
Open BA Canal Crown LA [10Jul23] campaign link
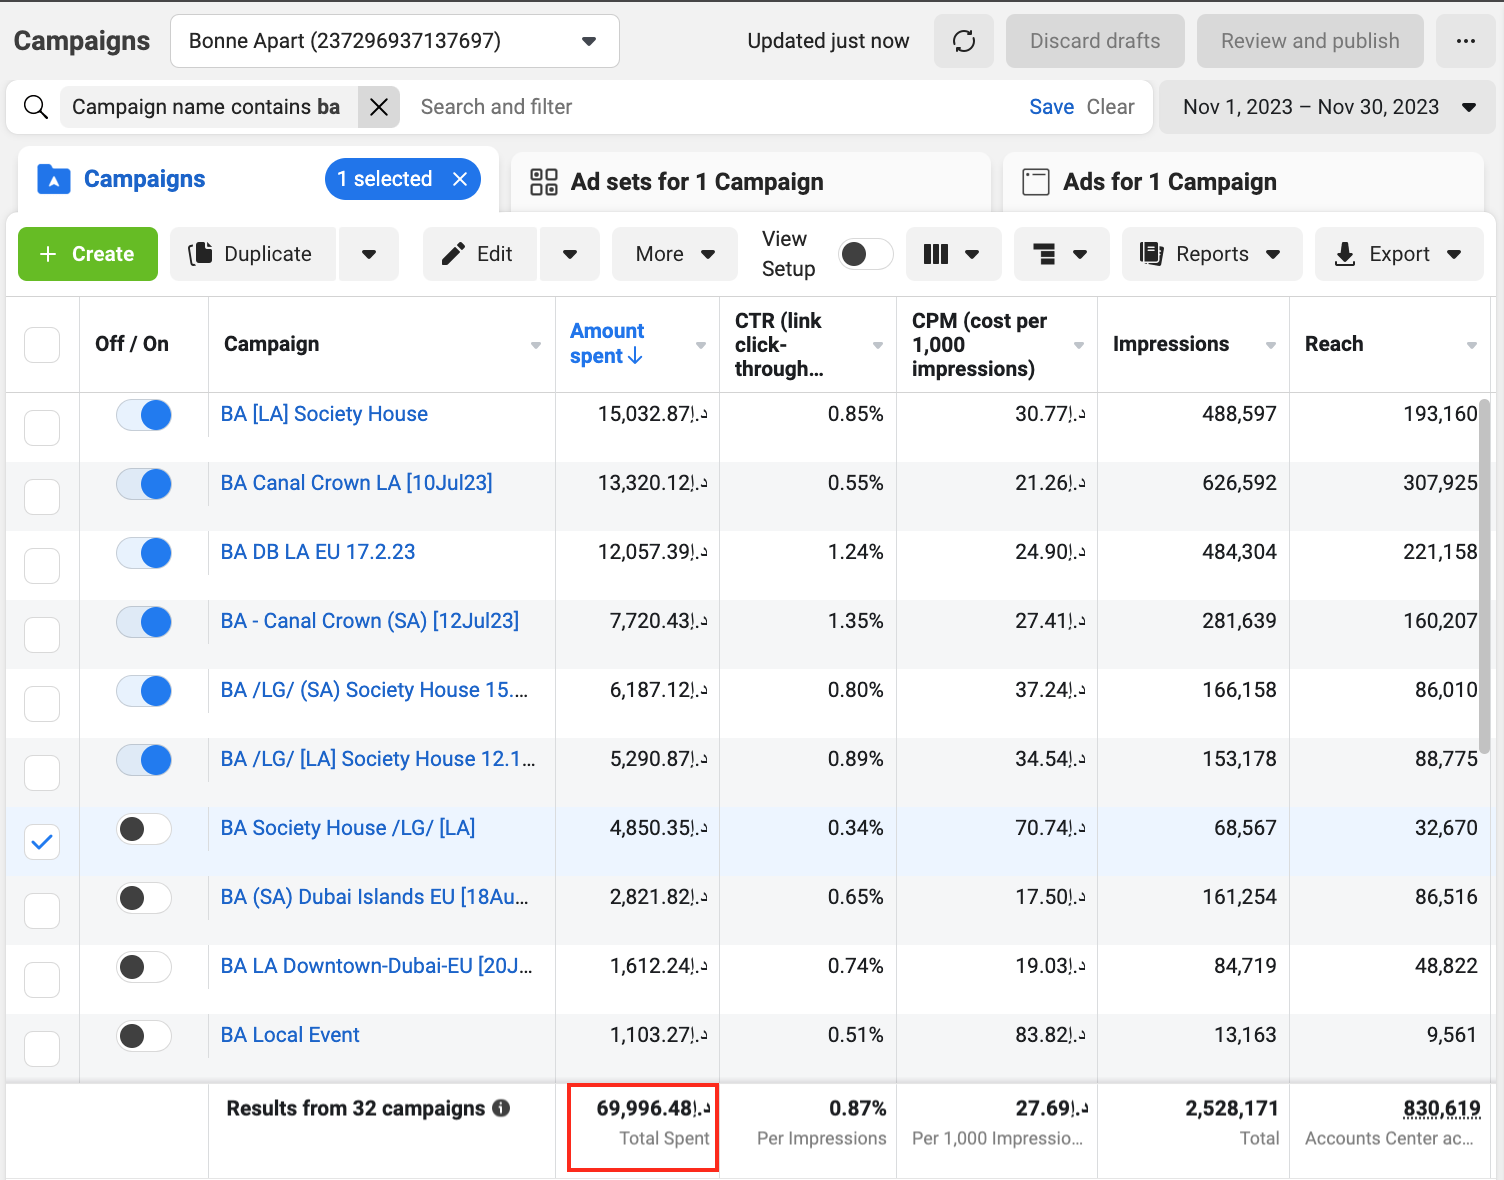[356, 483]
